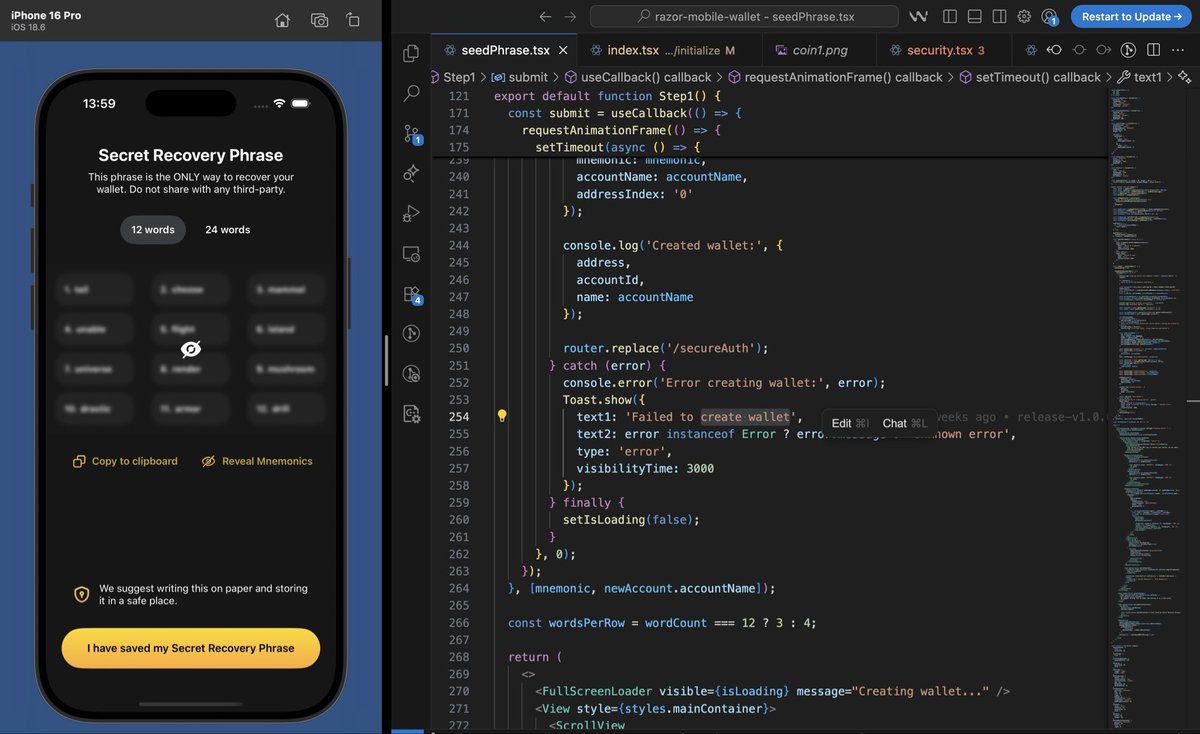
Task: Click the sticky line 'export default function Step1()'
Action: tap(607, 96)
